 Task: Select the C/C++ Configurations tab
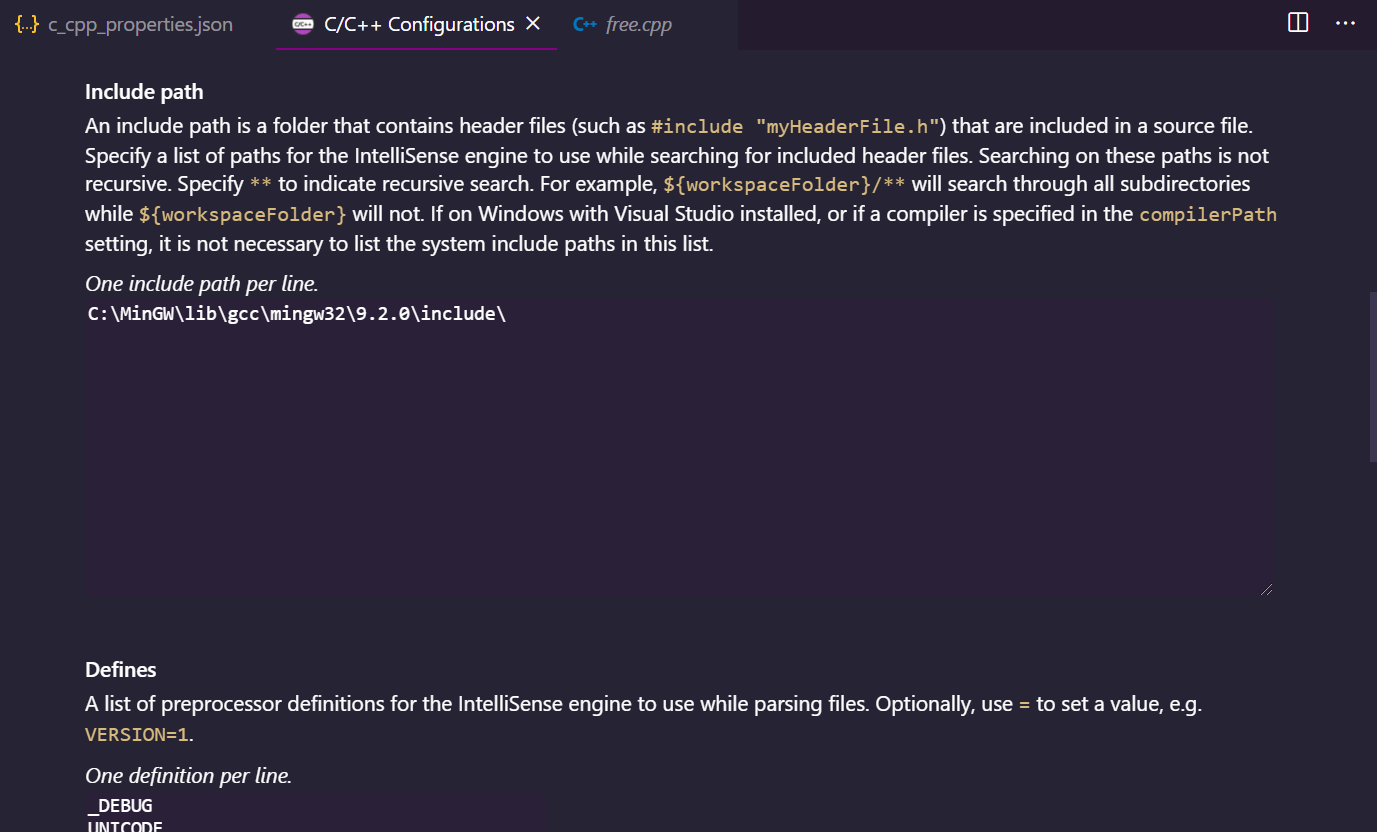(x=416, y=23)
